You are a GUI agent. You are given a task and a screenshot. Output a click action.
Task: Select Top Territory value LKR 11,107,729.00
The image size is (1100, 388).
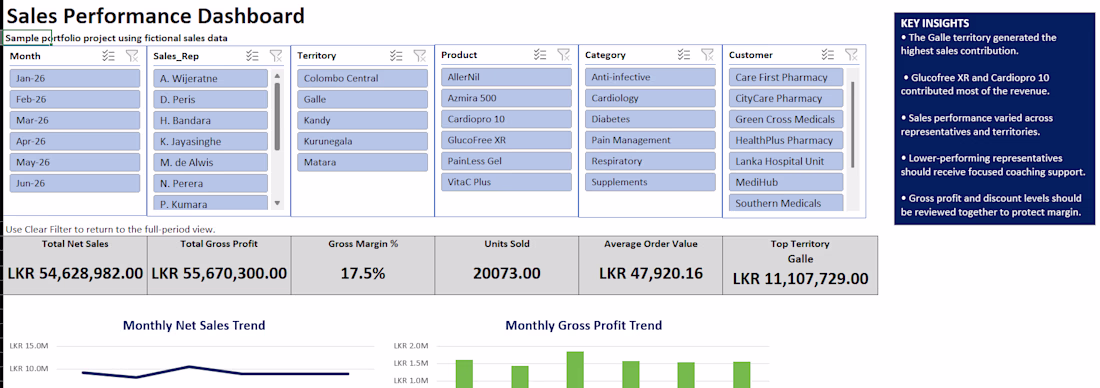[800, 279]
